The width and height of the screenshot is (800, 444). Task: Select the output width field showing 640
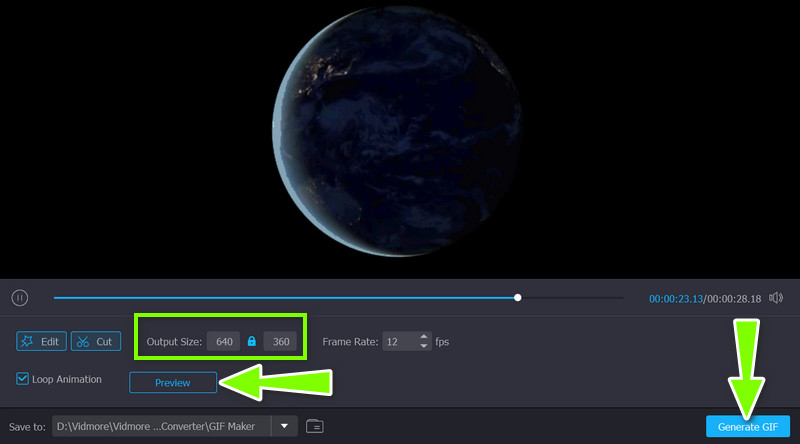tap(224, 342)
